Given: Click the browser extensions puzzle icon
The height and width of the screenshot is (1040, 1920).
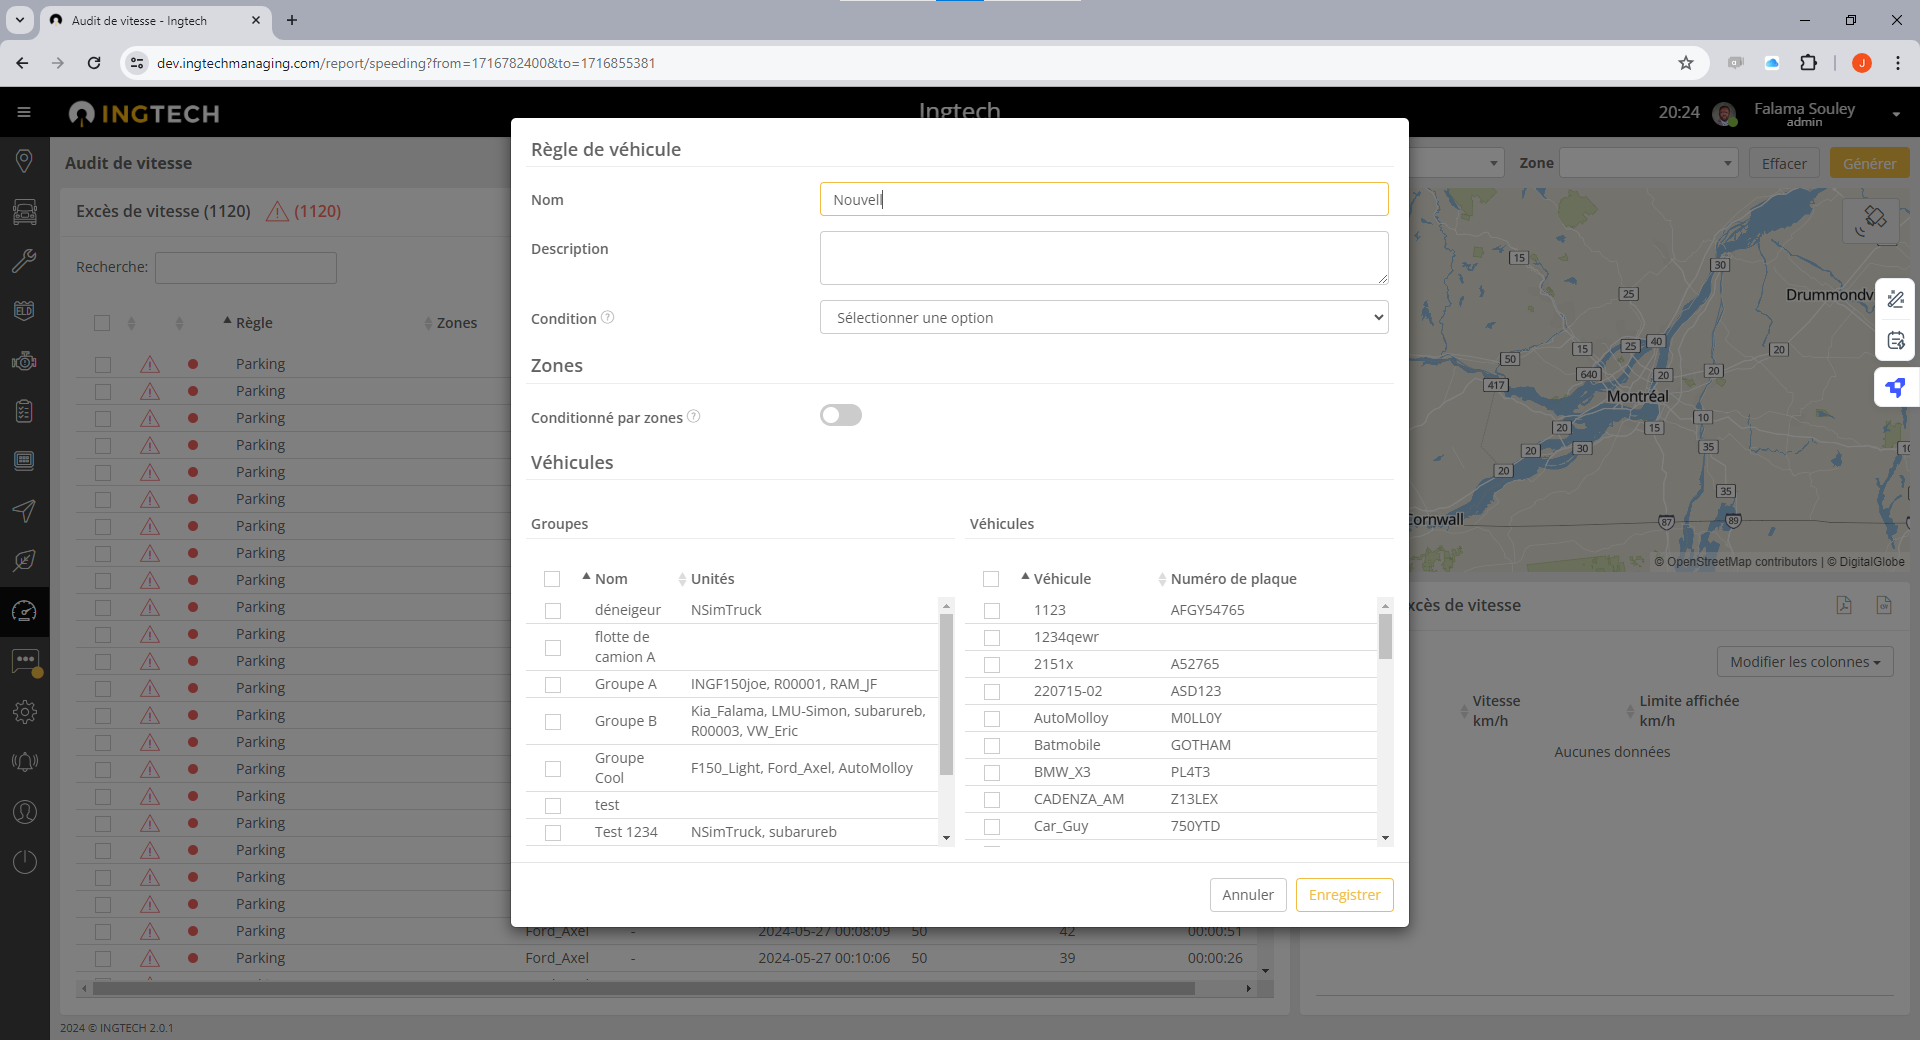Looking at the screenshot, I should (x=1808, y=63).
